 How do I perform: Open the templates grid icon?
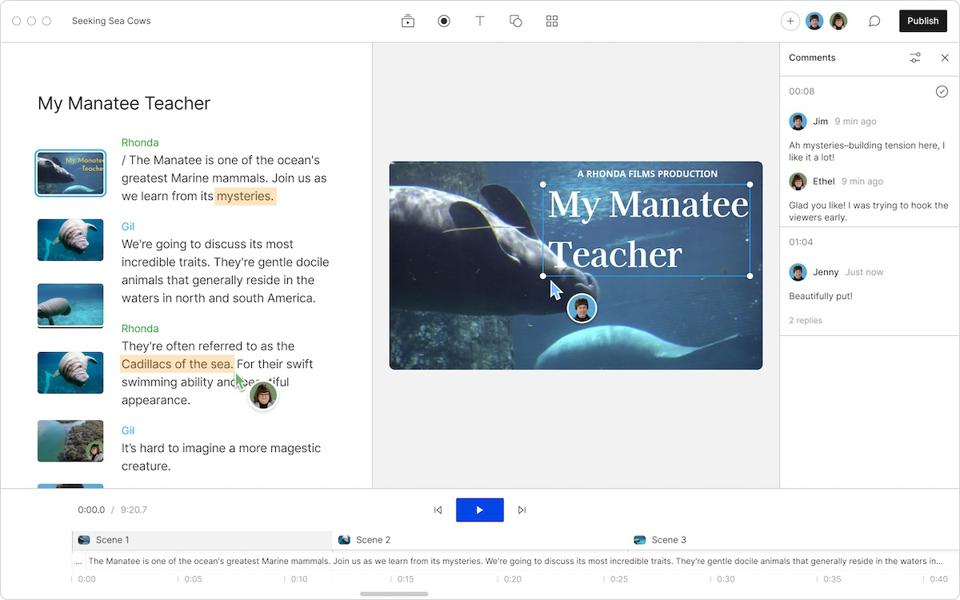(552, 20)
